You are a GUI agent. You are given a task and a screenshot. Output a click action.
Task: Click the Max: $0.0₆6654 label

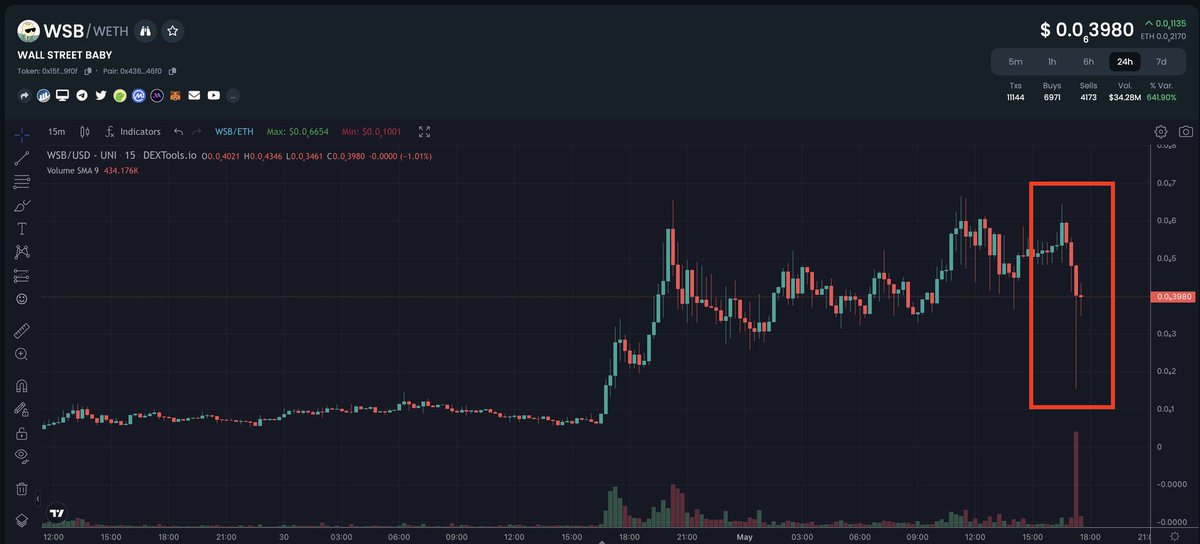pyautogui.click(x=299, y=132)
